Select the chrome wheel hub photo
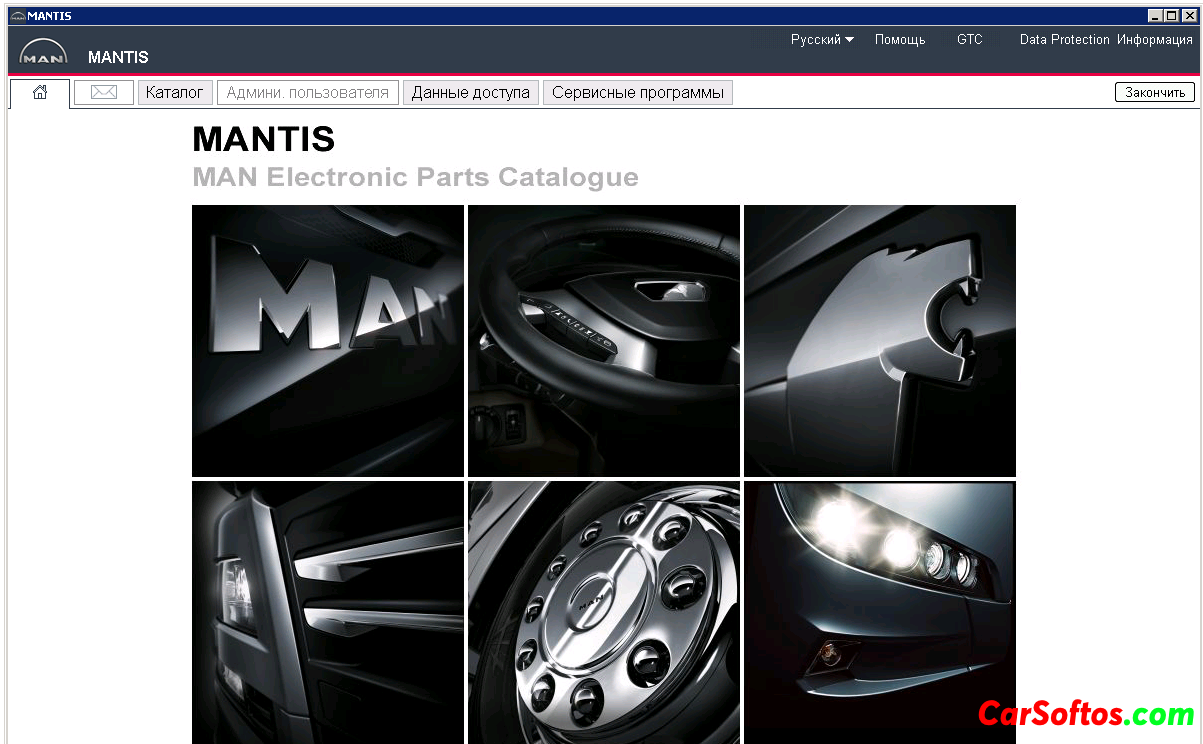The image size is (1203, 744). tap(604, 612)
